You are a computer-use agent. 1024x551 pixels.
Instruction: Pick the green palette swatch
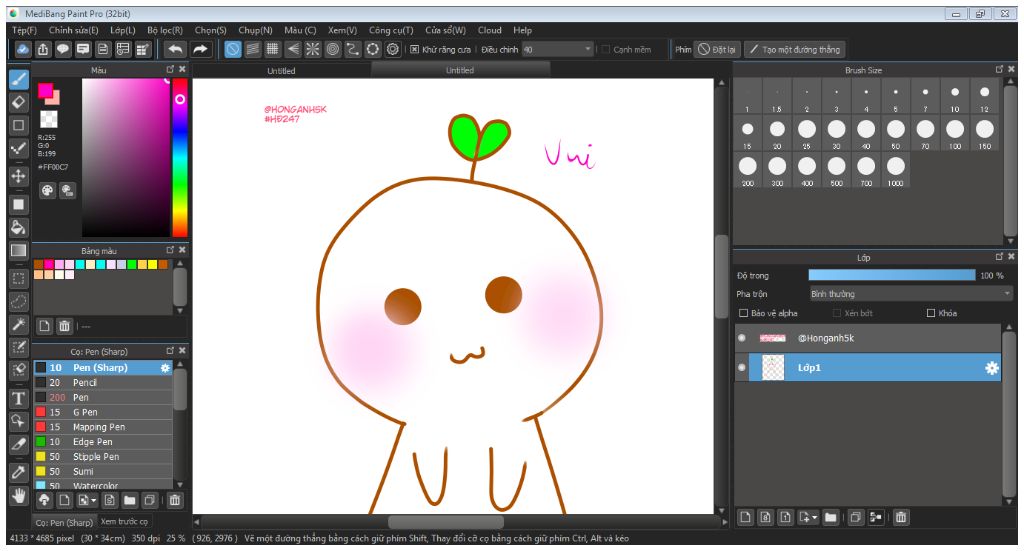[132, 264]
